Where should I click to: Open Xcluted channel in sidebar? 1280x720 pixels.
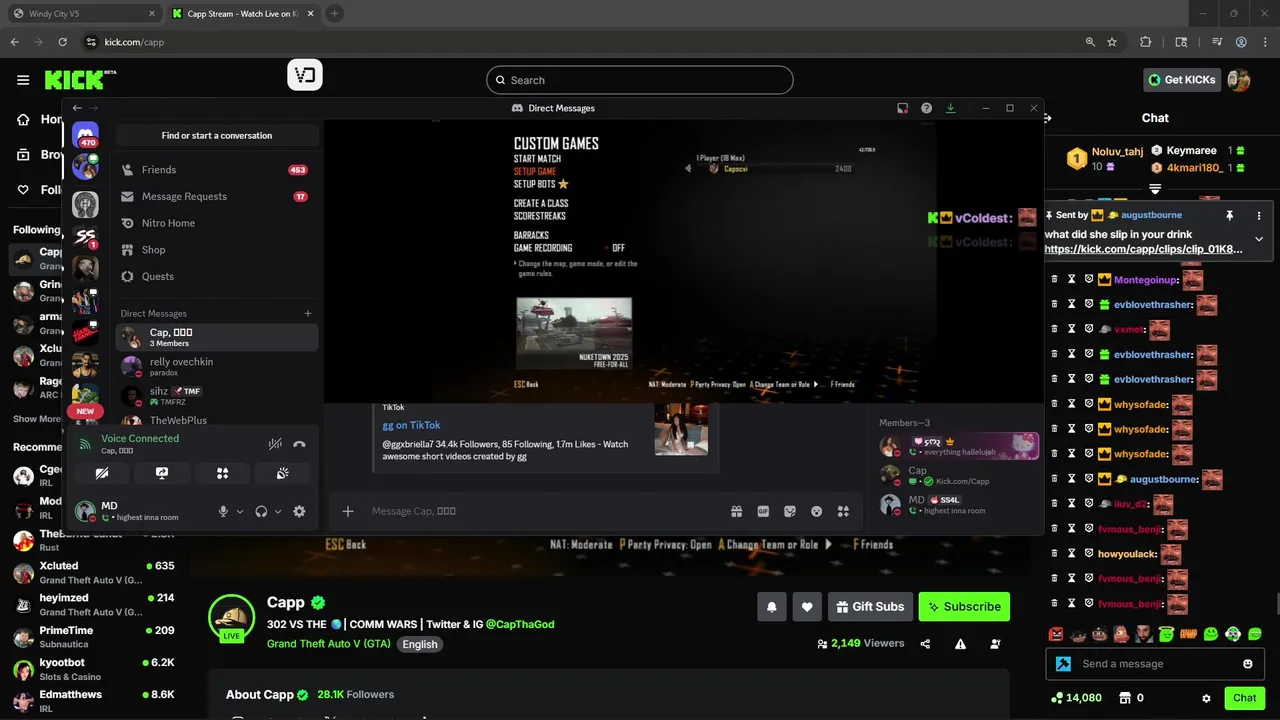coord(95,572)
